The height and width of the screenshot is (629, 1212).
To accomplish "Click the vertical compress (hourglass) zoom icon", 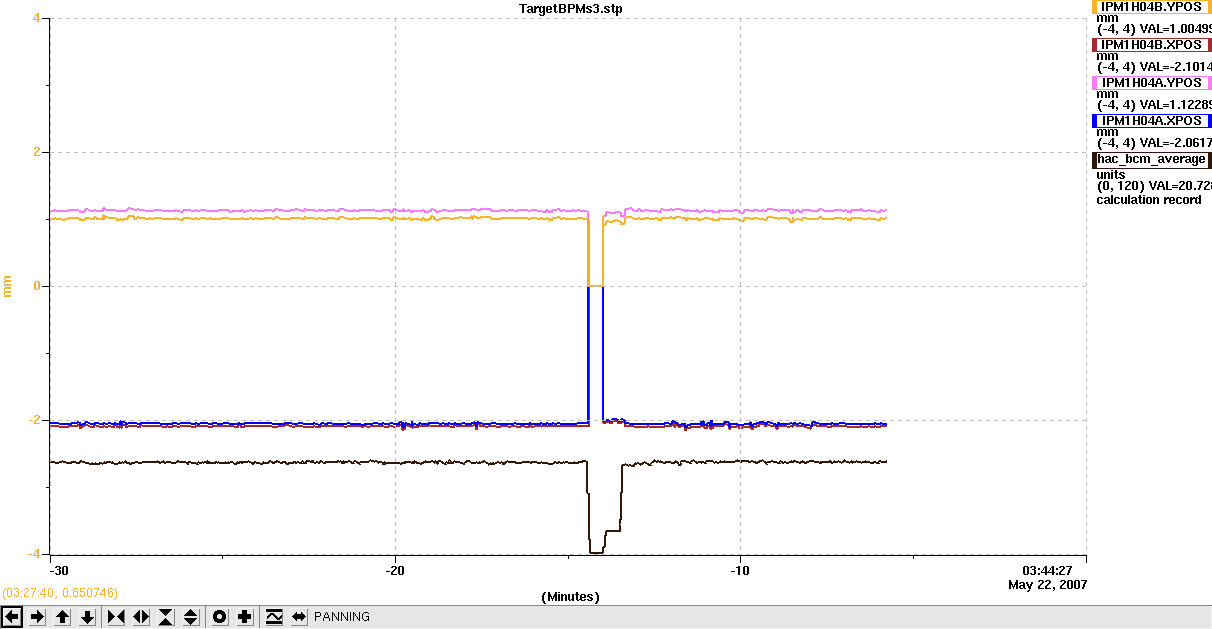I will 166,617.
